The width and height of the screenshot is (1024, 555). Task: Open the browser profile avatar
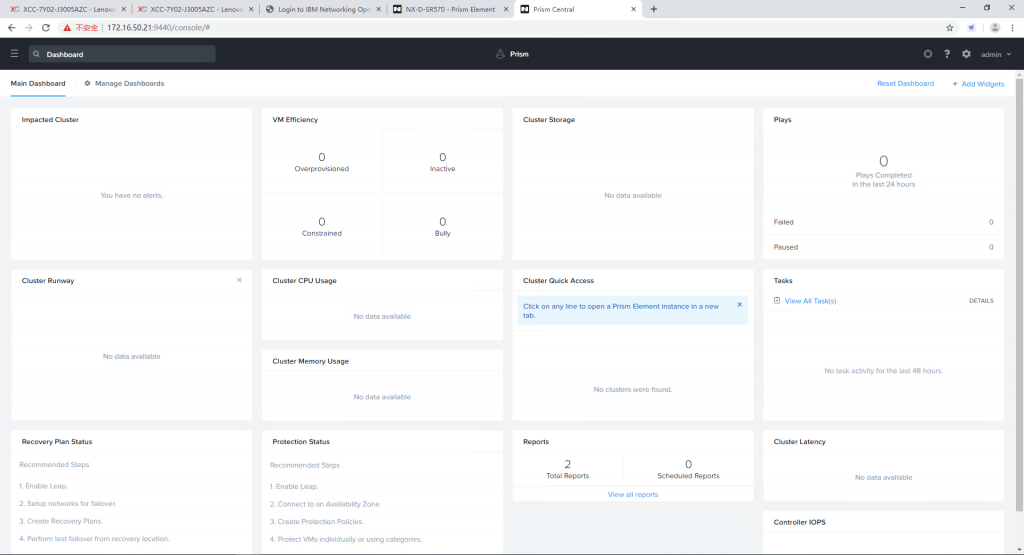pos(995,27)
